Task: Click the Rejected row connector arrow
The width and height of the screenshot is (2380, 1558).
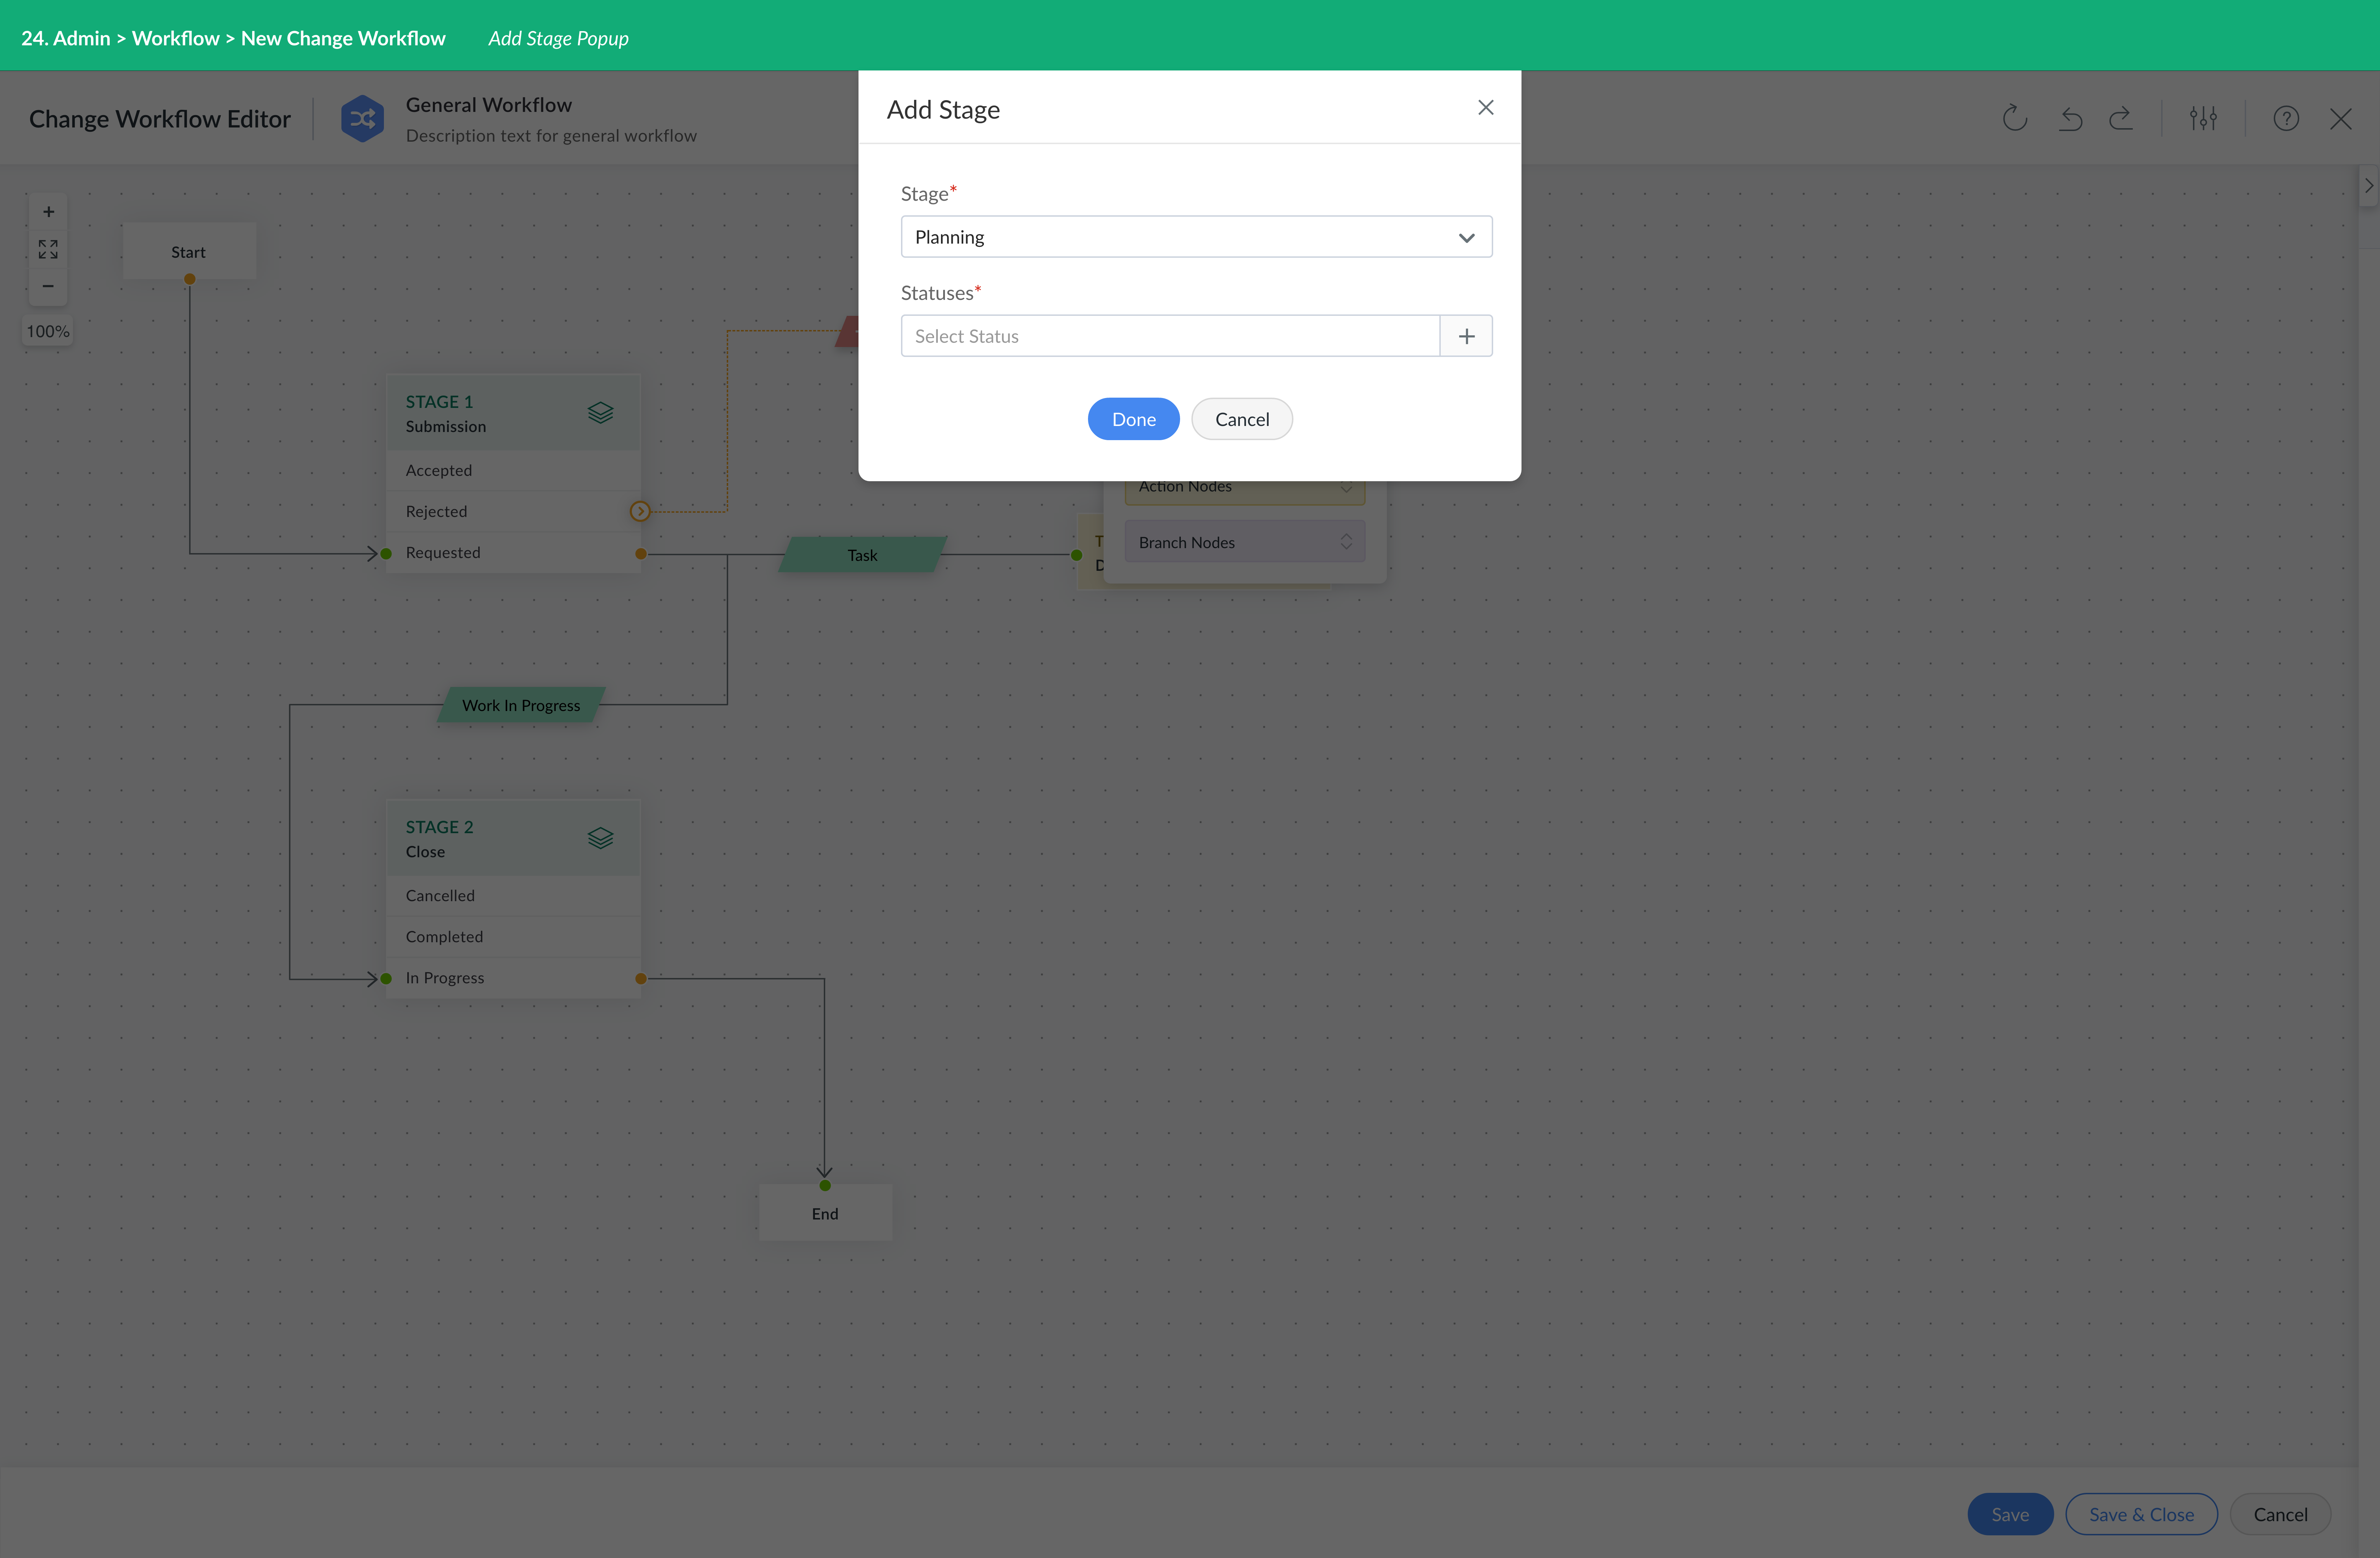Action: click(x=640, y=511)
